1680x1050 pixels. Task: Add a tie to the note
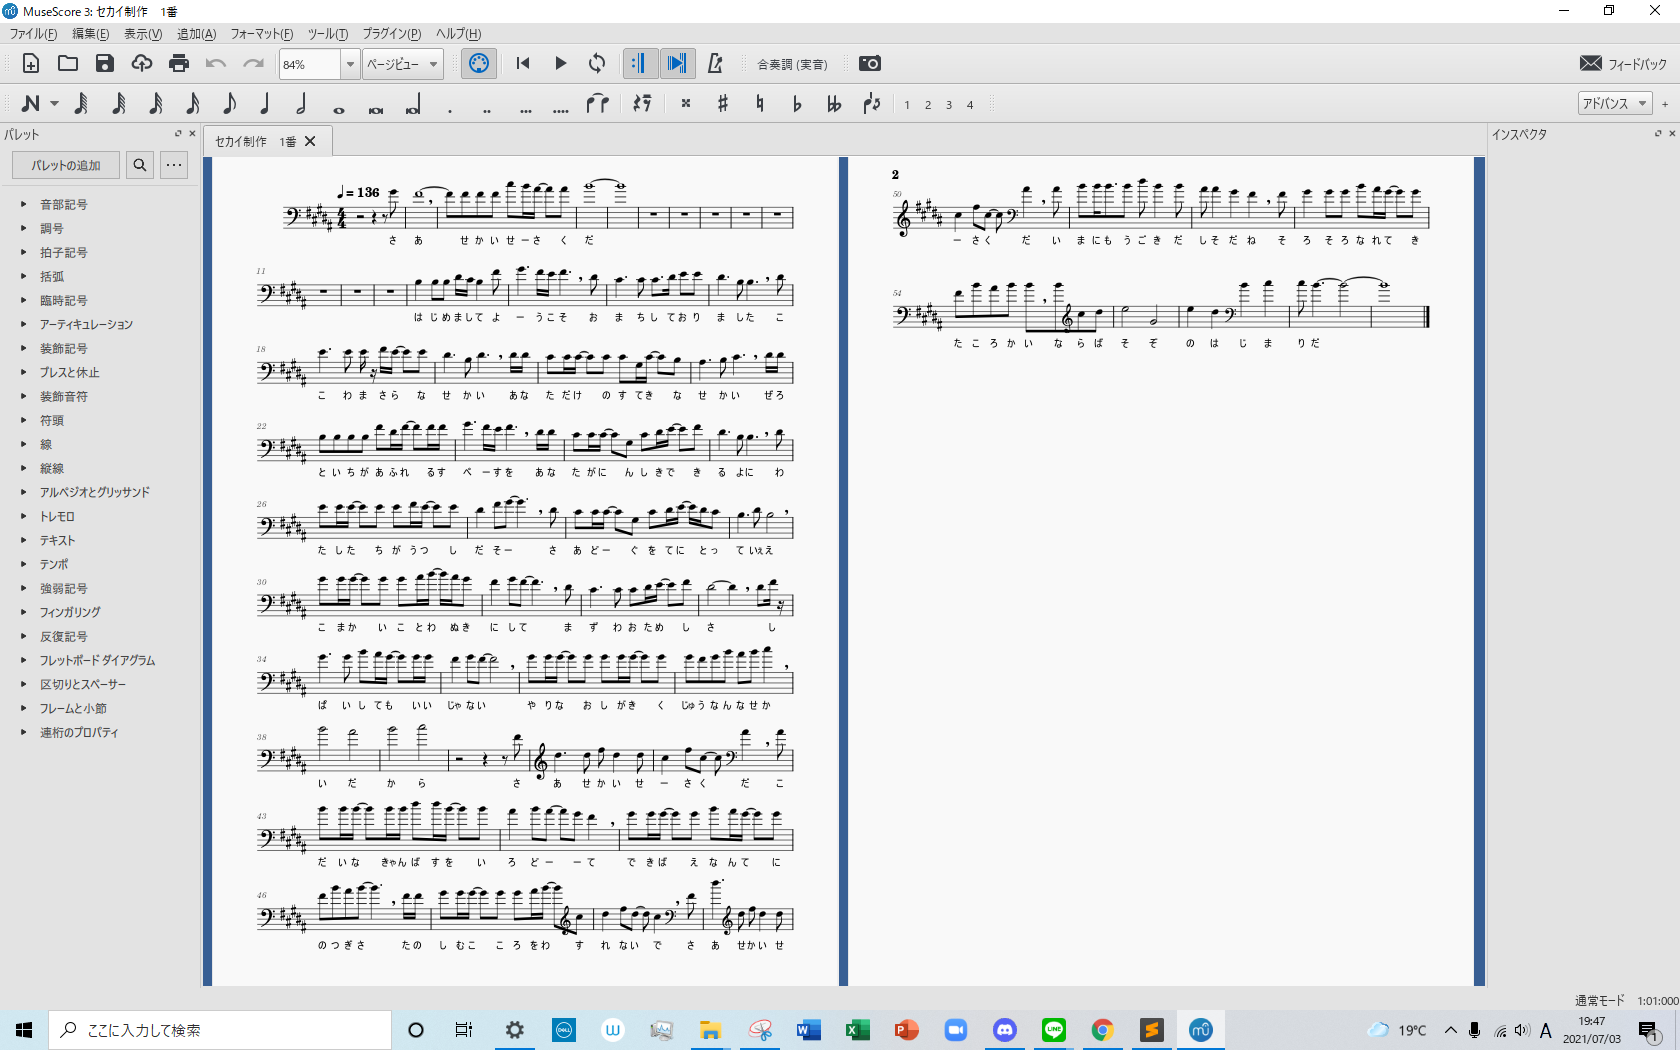tap(598, 103)
